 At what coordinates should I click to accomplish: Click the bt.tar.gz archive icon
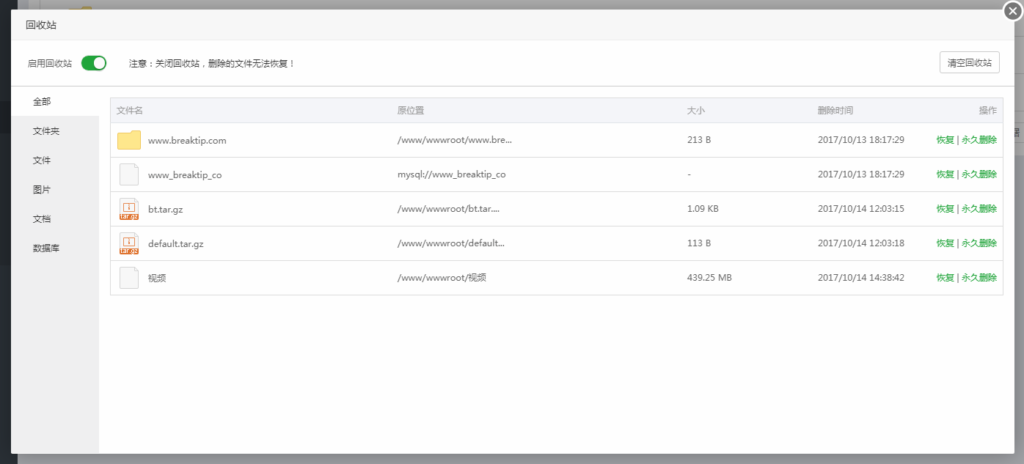tap(129, 209)
